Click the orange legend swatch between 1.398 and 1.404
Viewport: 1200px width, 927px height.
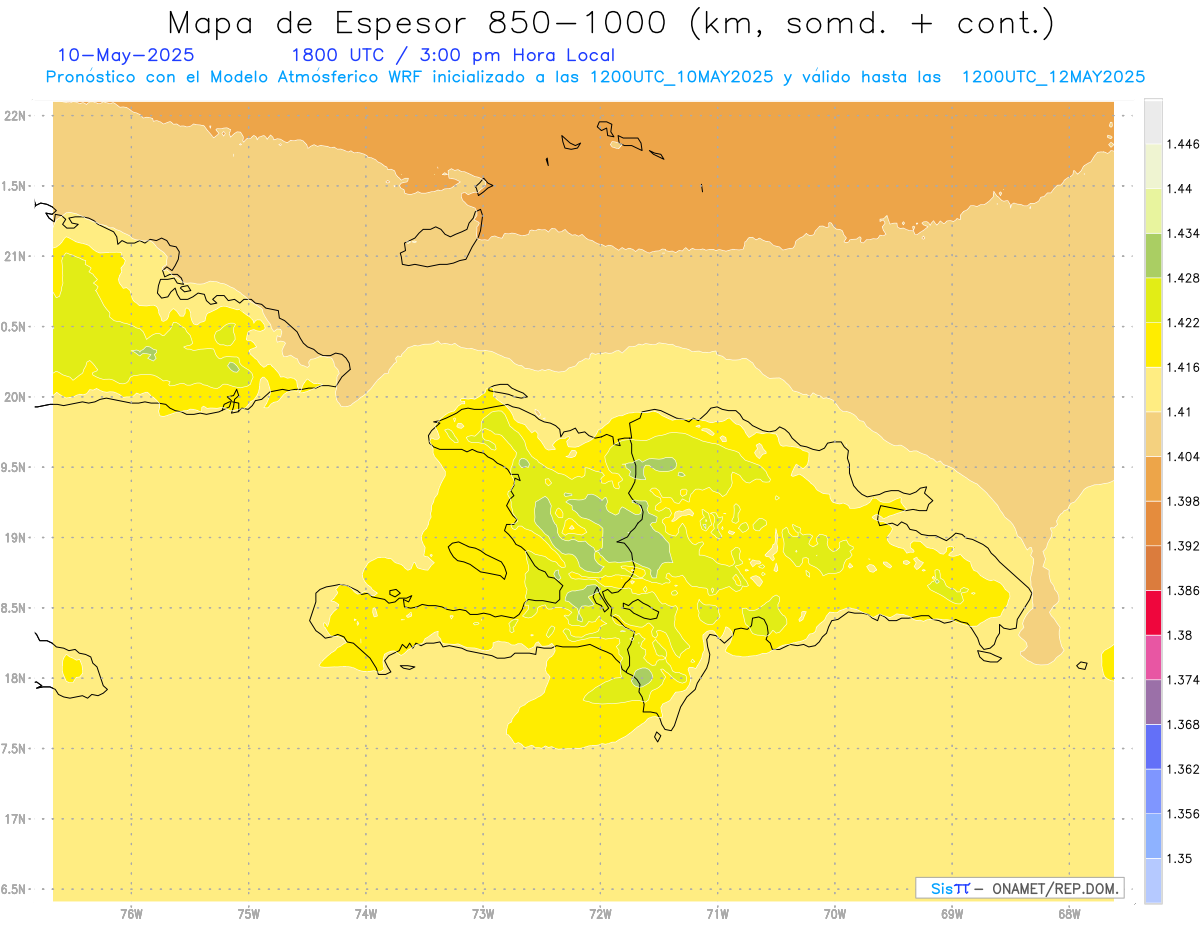pyautogui.click(x=1153, y=478)
